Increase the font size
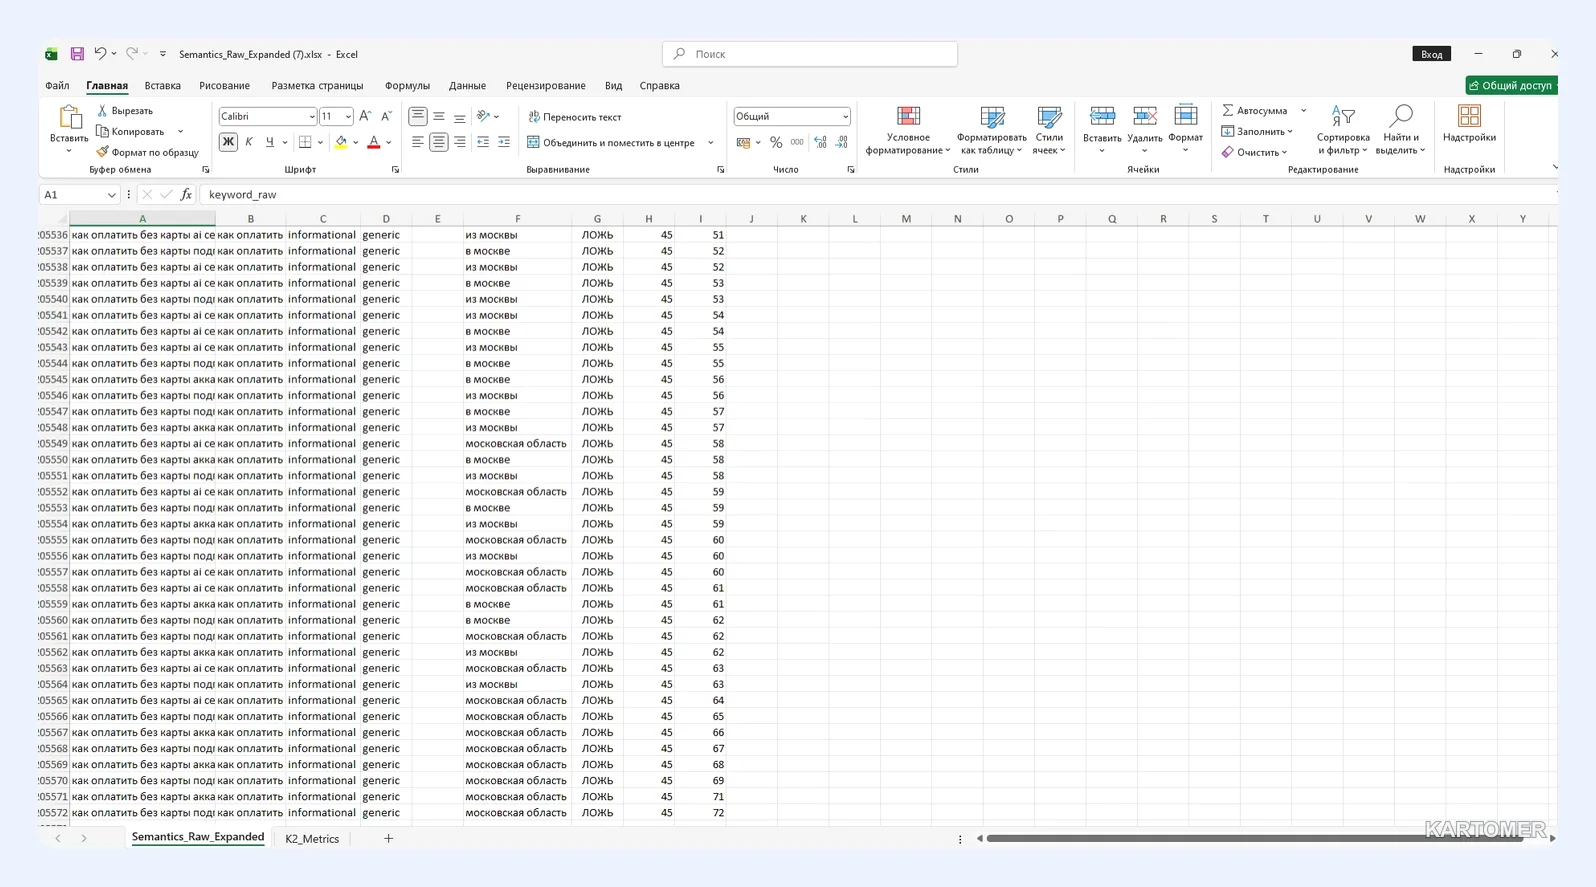The width and height of the screenshot is (1596, 887). 365,116
